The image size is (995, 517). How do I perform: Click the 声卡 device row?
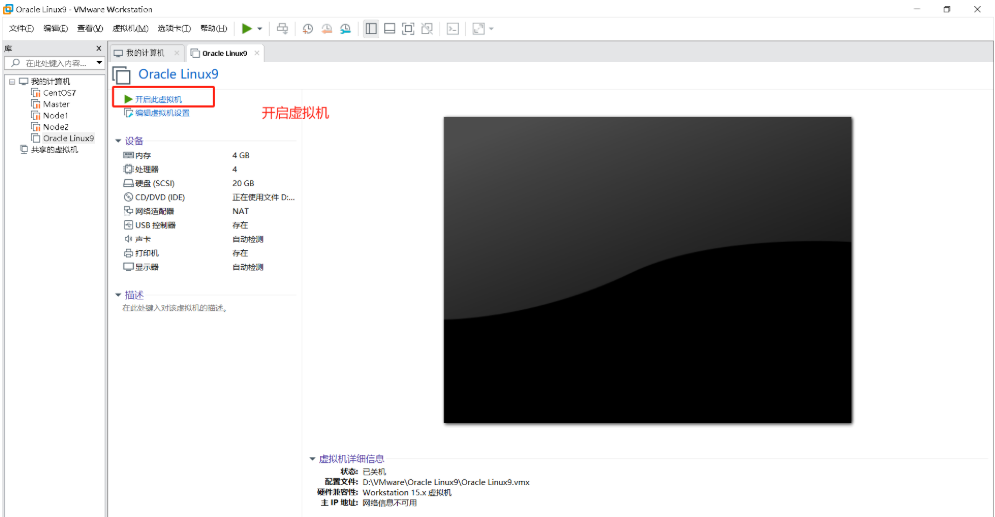click(209, 239)
